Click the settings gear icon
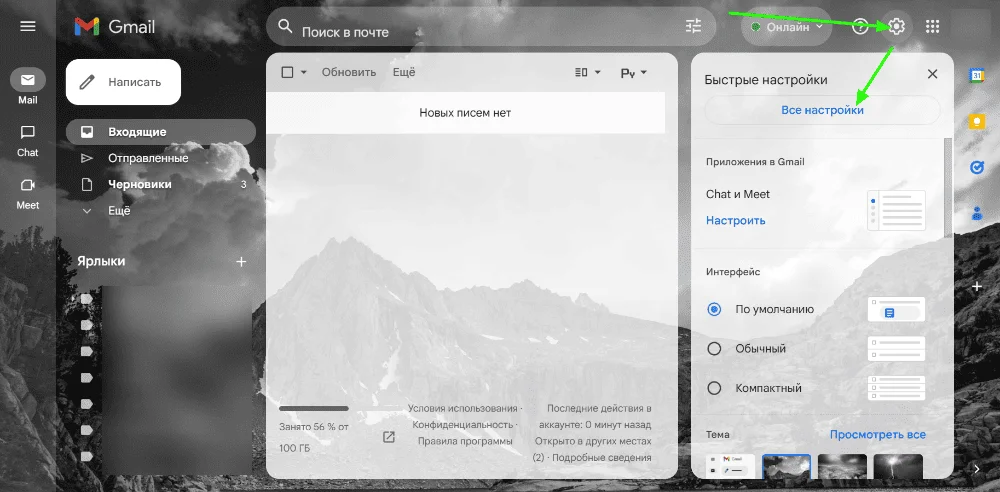 (x=896, y=26)
